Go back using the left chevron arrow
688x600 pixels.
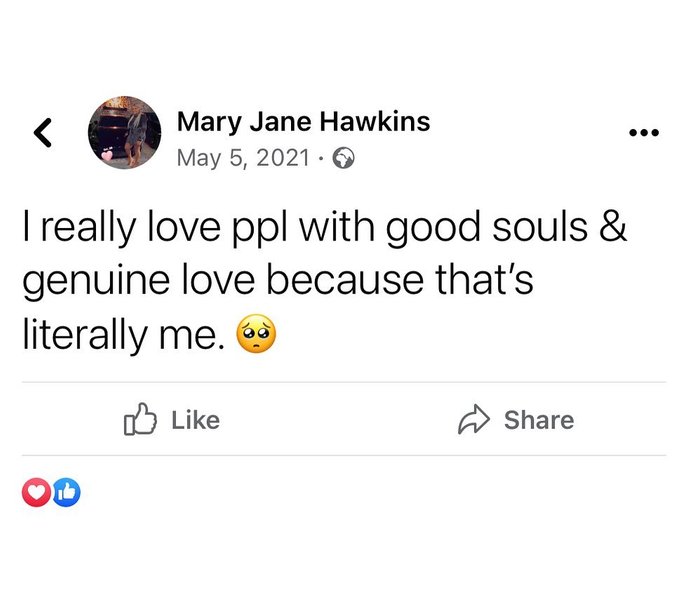point(43,131)
